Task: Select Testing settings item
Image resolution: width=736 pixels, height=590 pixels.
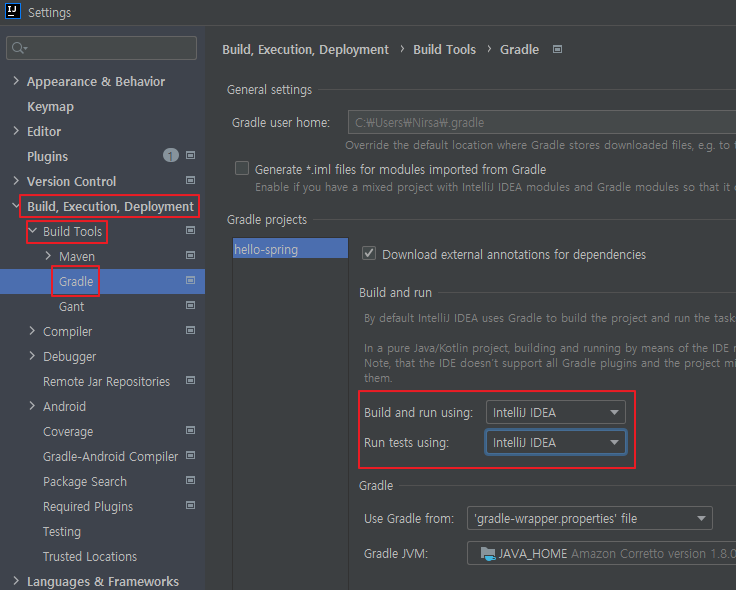Action: [62, 531]
